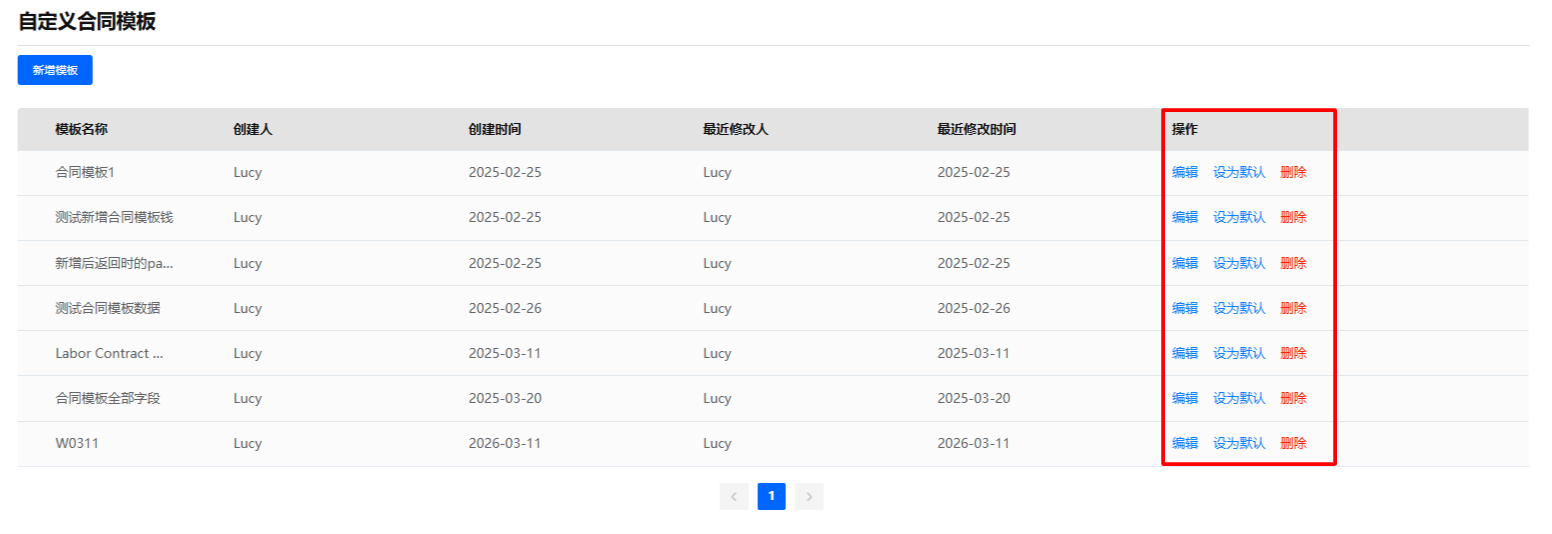
Task: Set 合同模板1 as default
Action: (x=1239, y=172)
